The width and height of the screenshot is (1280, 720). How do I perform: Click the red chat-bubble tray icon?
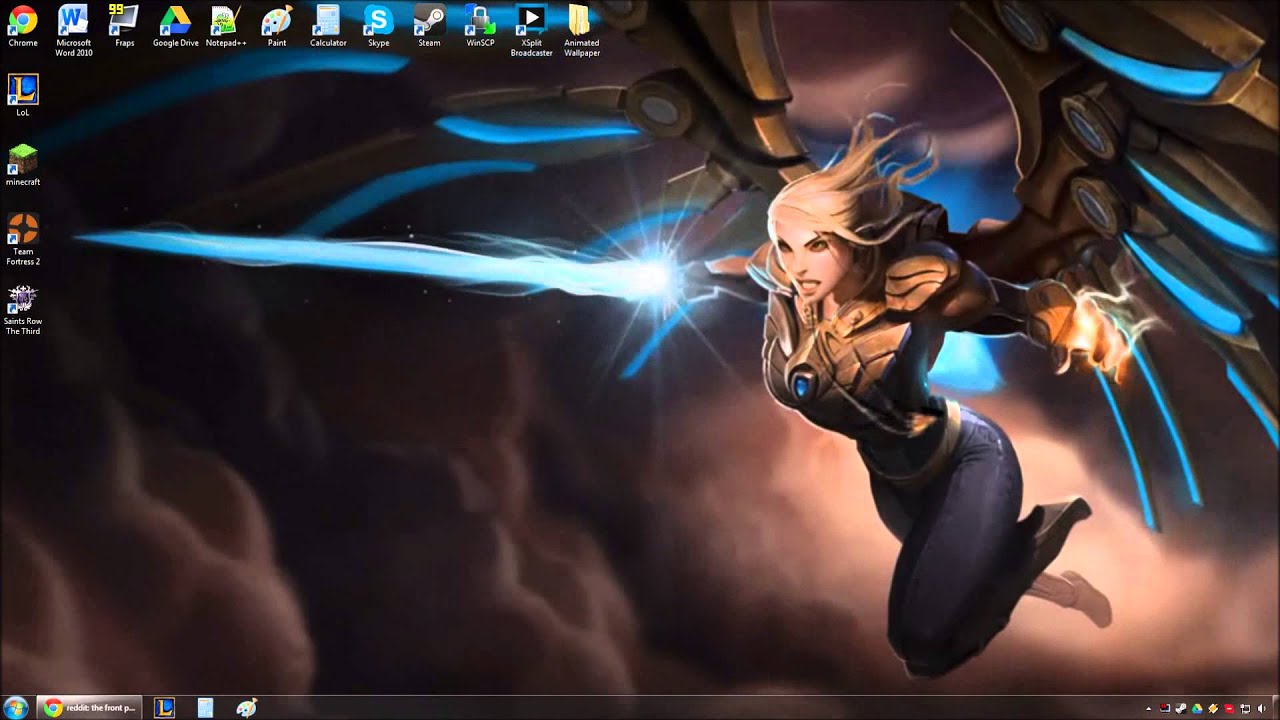[x=1229, y=709]
